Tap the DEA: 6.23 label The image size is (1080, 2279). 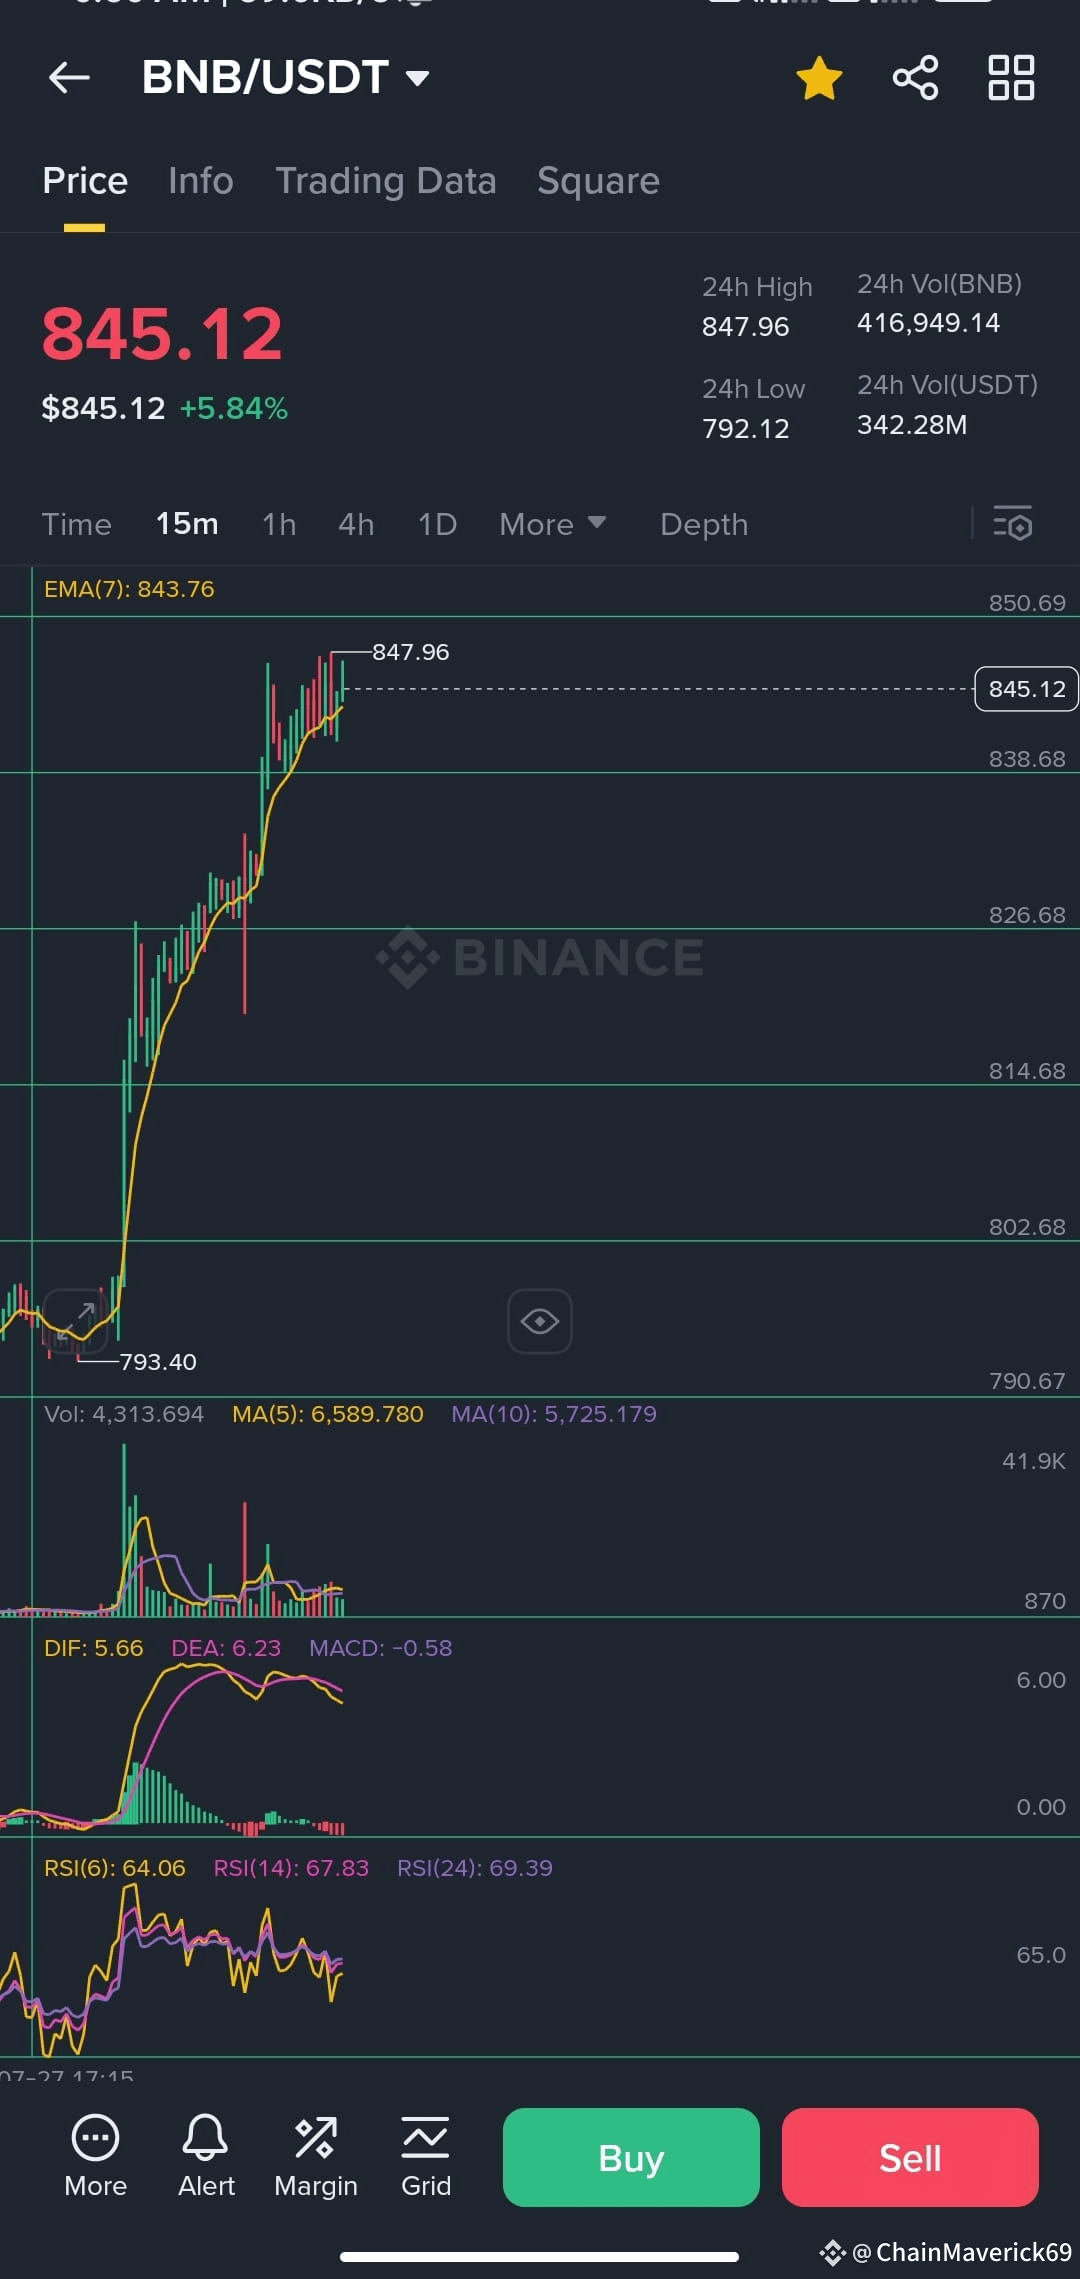pos(226,1648)
